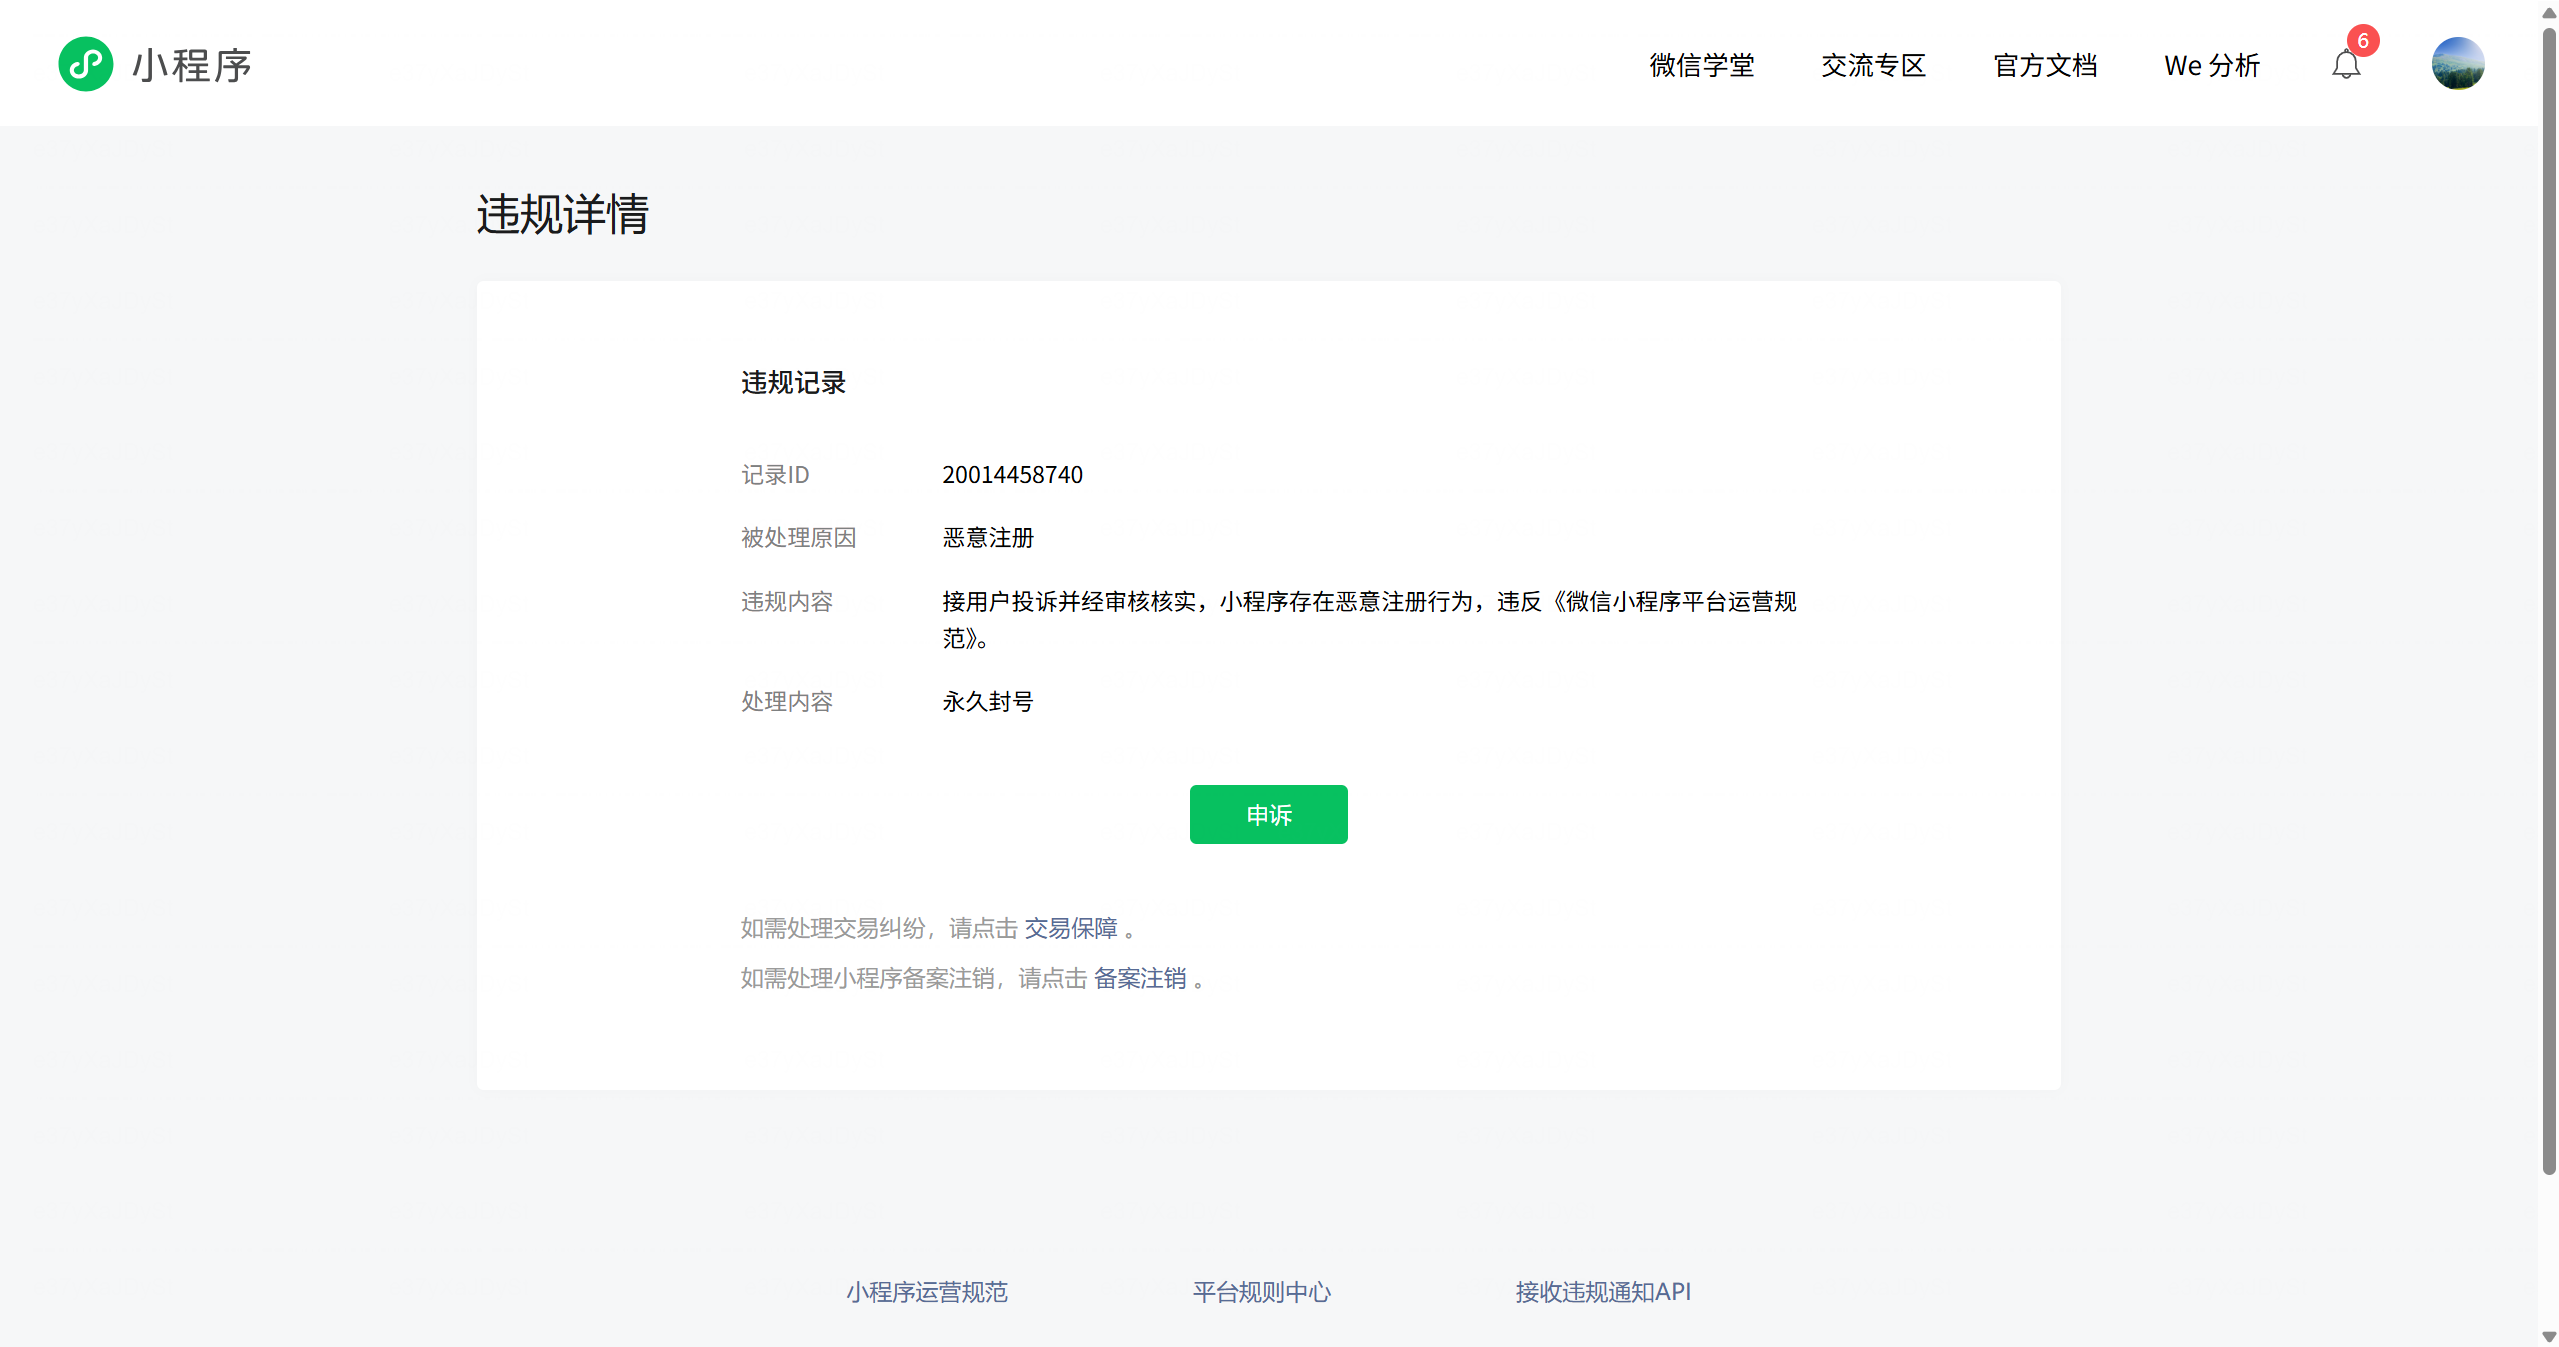The image size is (2559, 1347).
Task: Open 平台规则中心 footer link
Action: [1261, 1292]
